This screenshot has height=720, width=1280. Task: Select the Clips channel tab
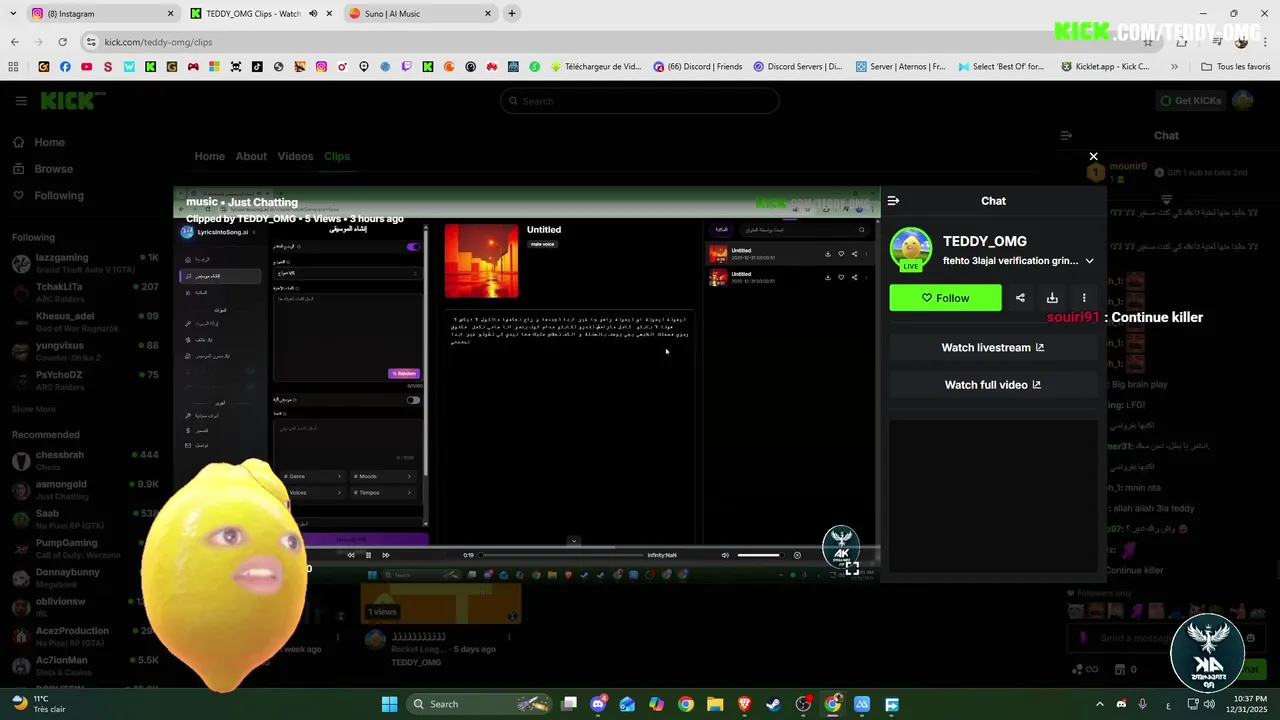coord(337,156)
